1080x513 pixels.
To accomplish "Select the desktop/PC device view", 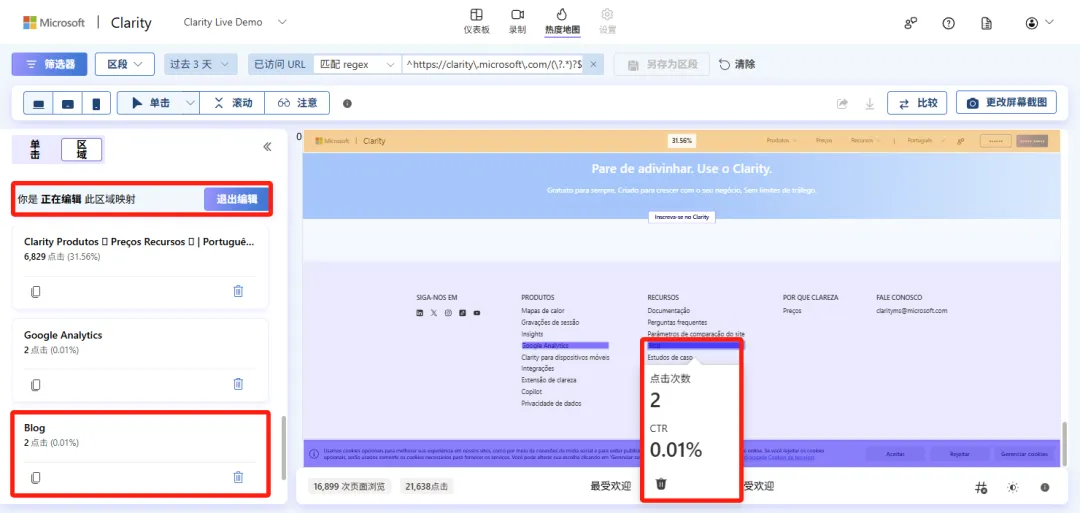I will (x=39, y=103).
